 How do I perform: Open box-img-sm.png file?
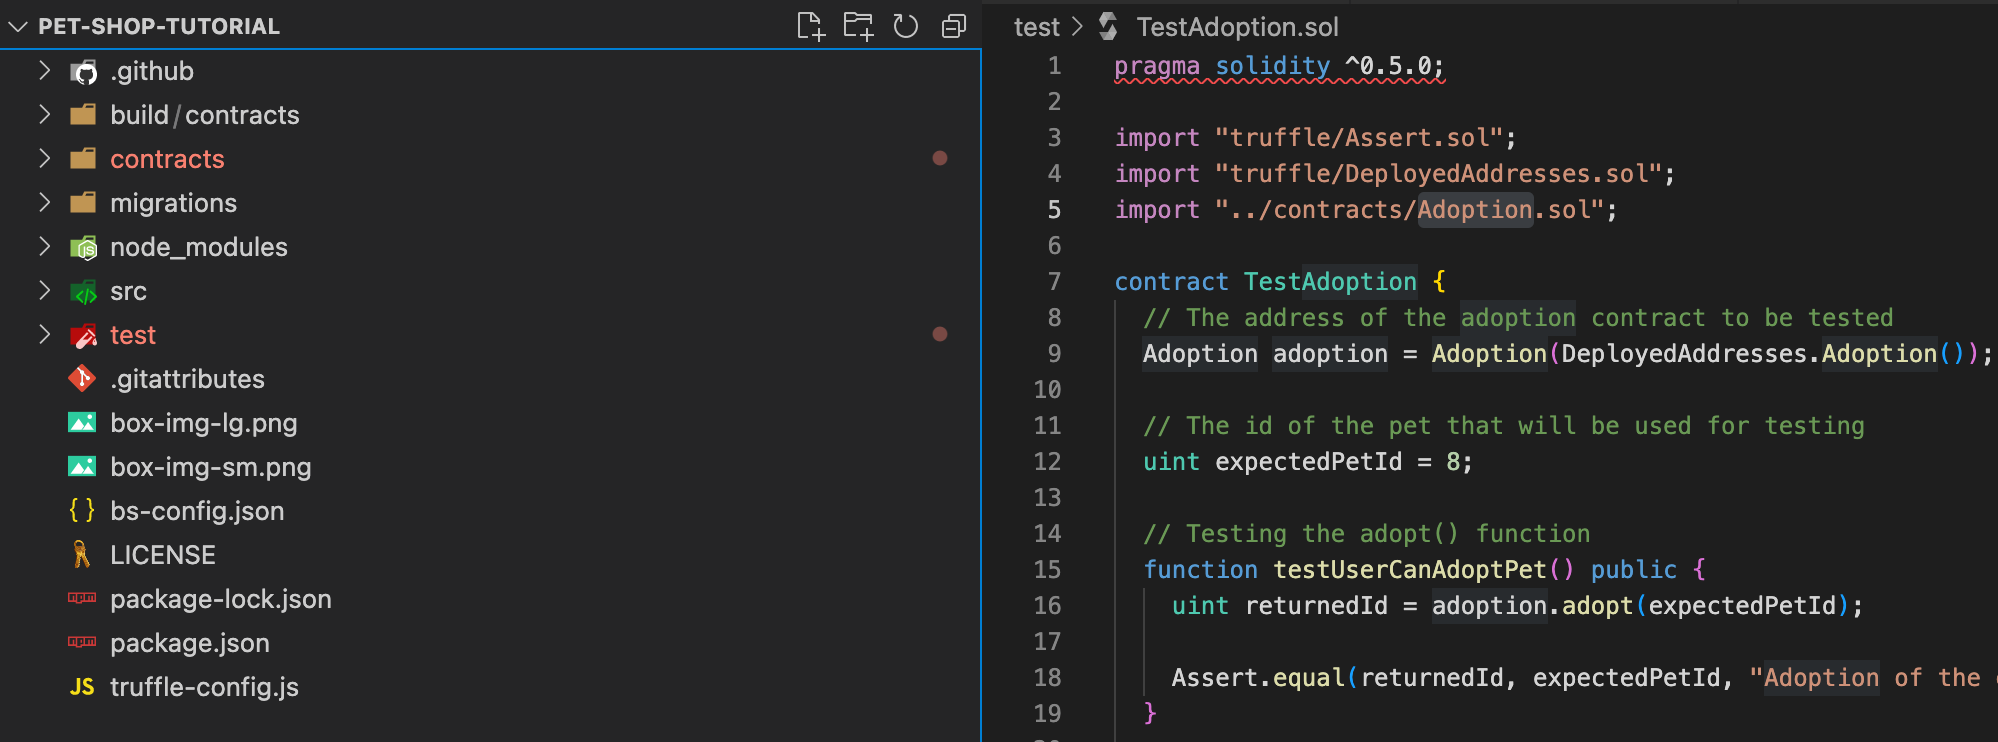click(x=211, y=466)
